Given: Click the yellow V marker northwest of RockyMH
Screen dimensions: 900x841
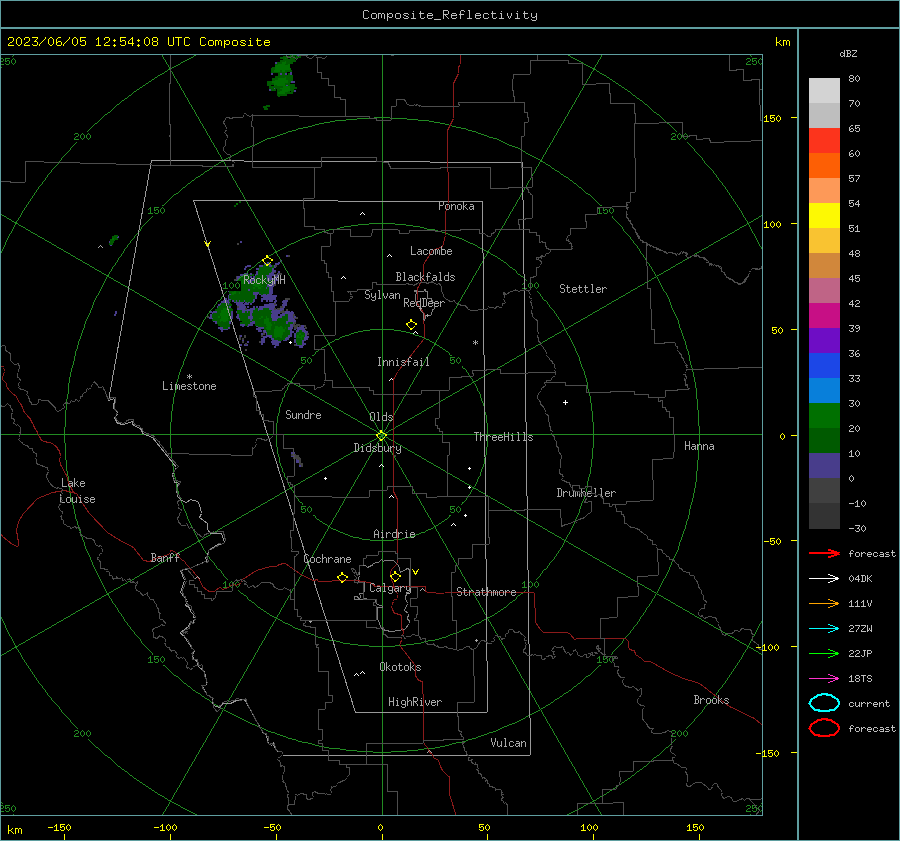Looking at the screenshot, I should tap(207, 244).
